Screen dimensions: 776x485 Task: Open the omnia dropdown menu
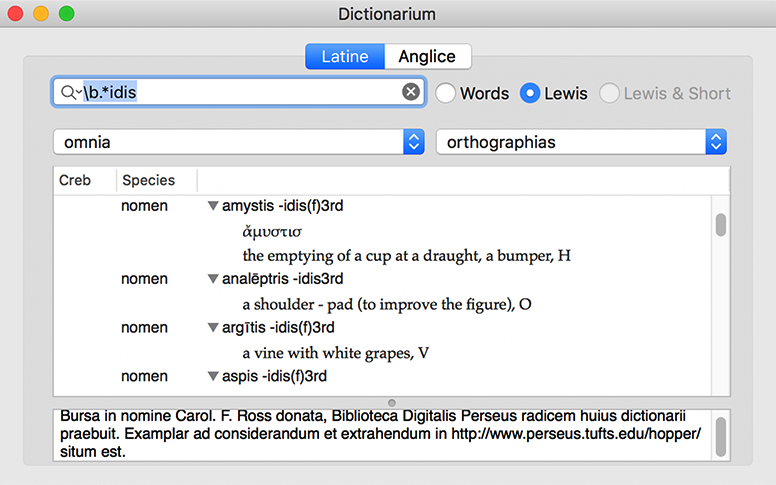239,142
